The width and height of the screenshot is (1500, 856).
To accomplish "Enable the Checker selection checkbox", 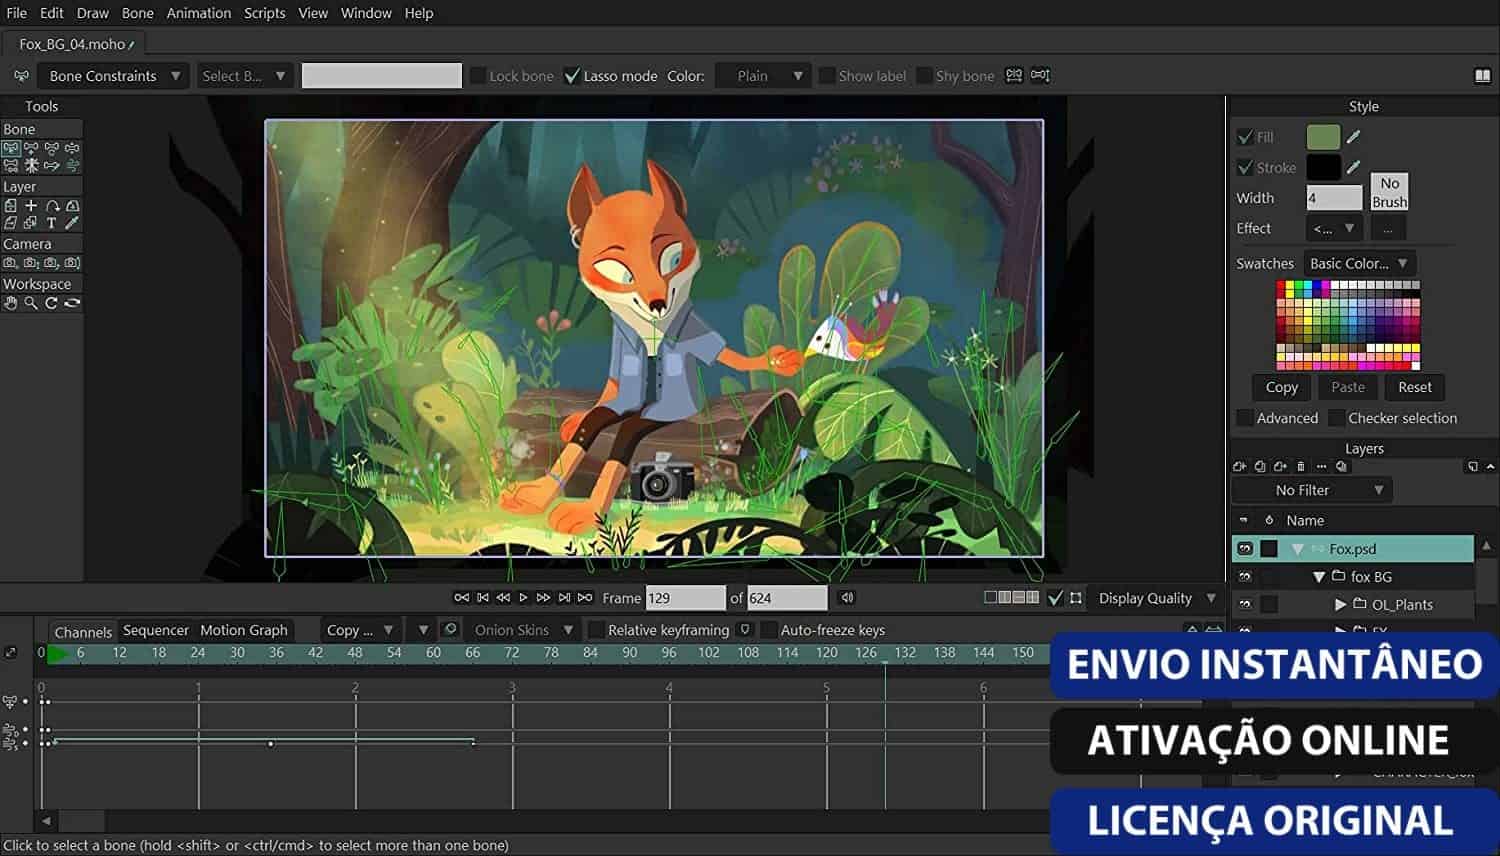I will [x=1336, y=418].
